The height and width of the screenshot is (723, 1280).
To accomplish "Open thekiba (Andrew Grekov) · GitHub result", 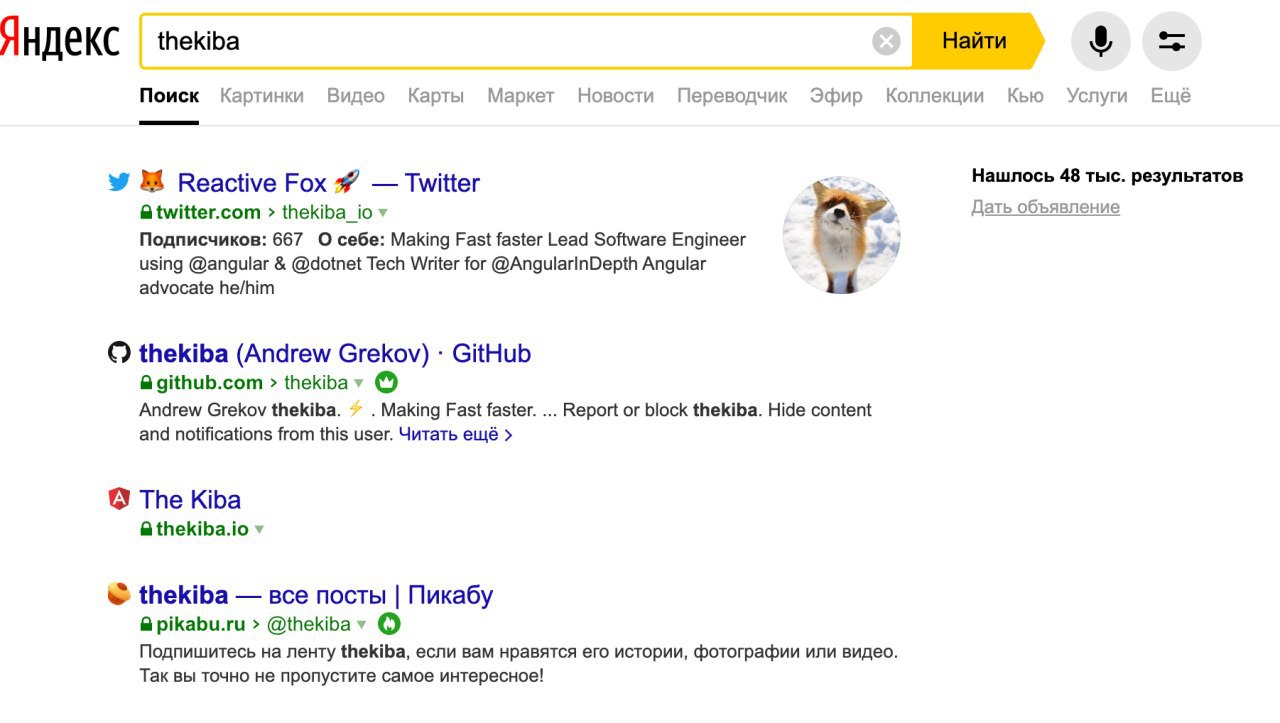I will point(335,353).
